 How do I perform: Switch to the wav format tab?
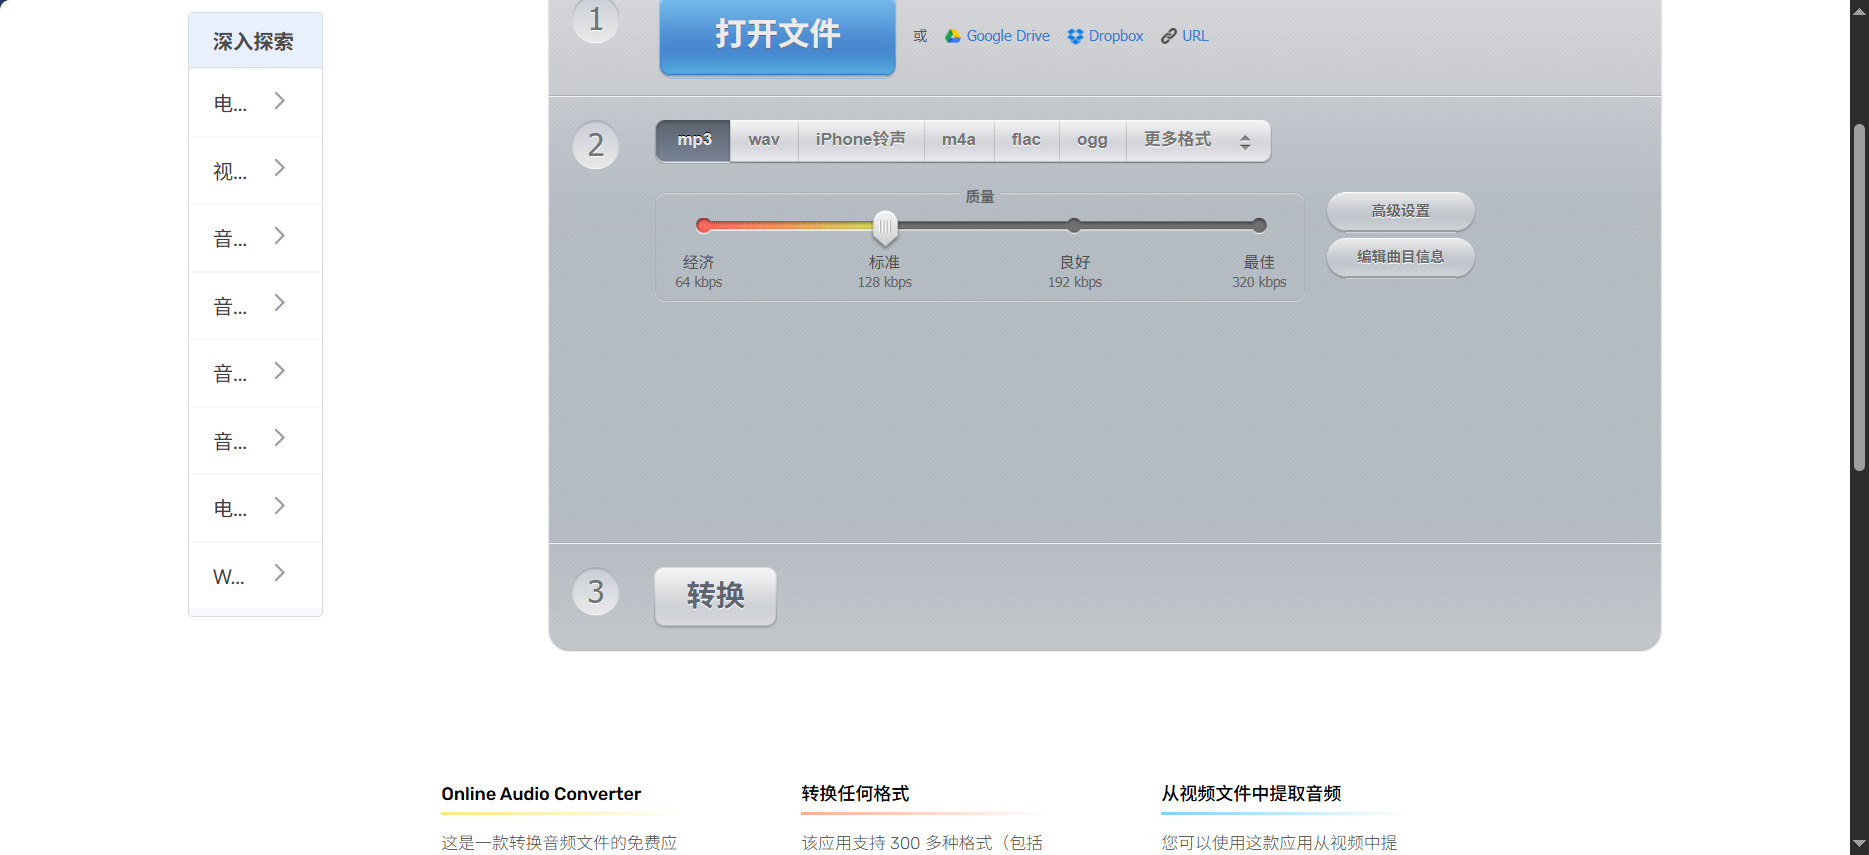(x=764, y=140)
